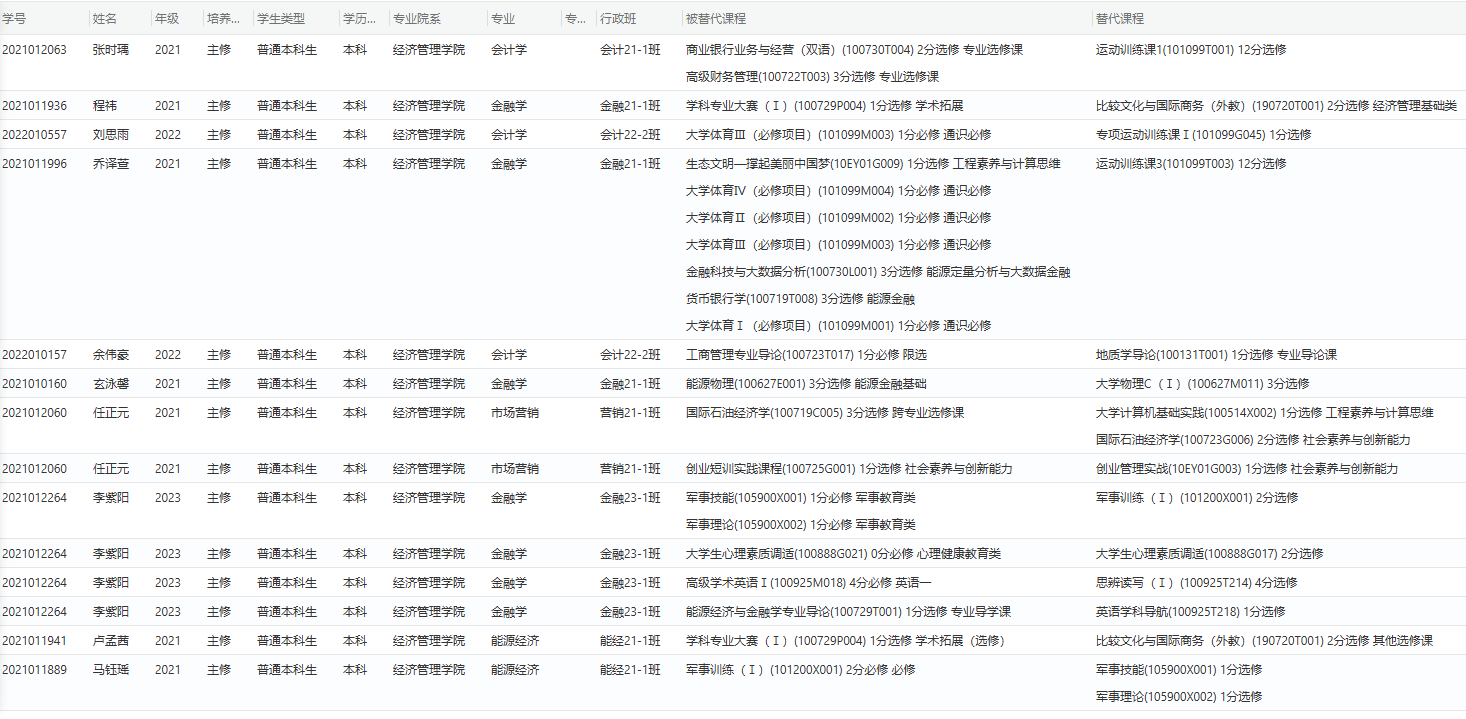Select the 学生类型 column header
Viewport: 1466px width, 719px height.
tap(281, 19)
